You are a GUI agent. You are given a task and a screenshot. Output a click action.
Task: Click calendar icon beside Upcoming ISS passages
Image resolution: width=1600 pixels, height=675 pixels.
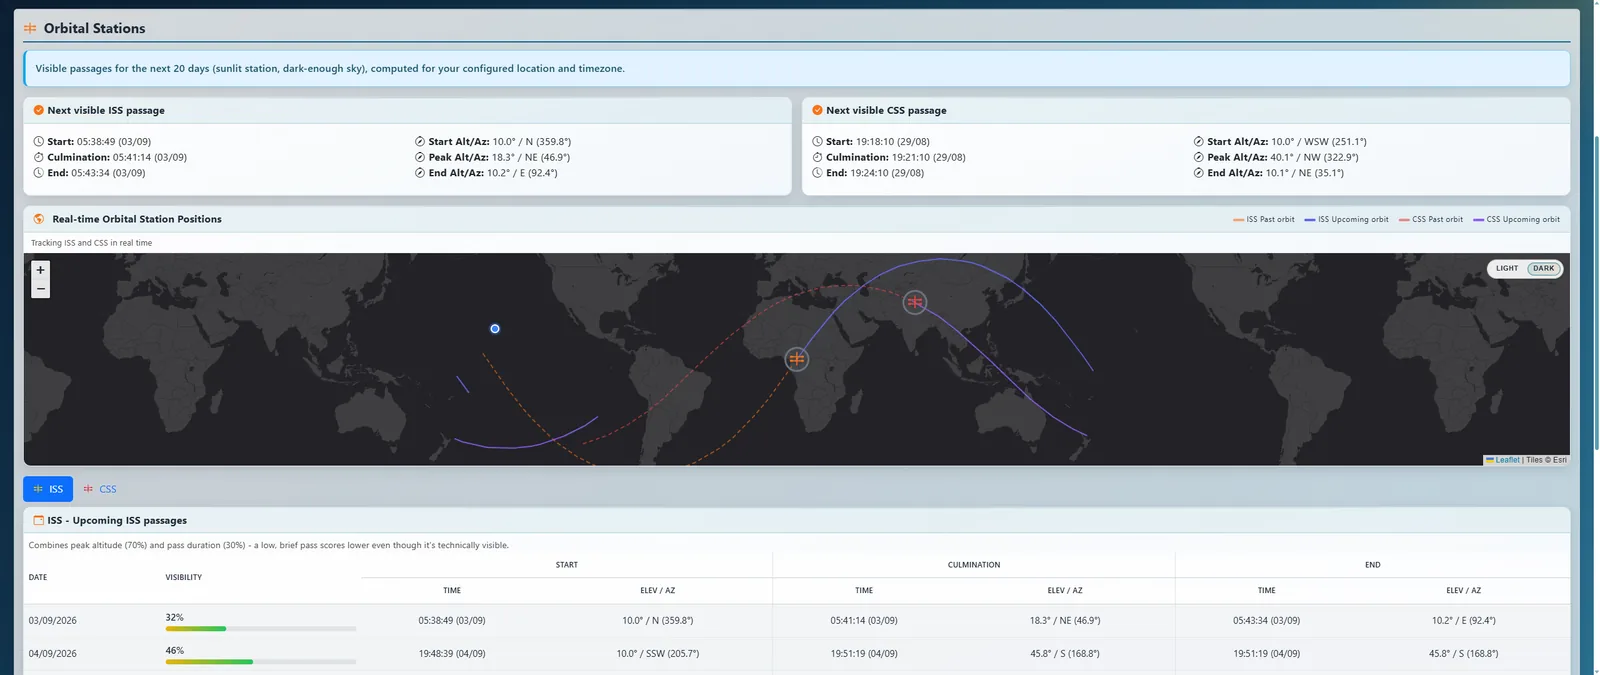pos(39,520)
